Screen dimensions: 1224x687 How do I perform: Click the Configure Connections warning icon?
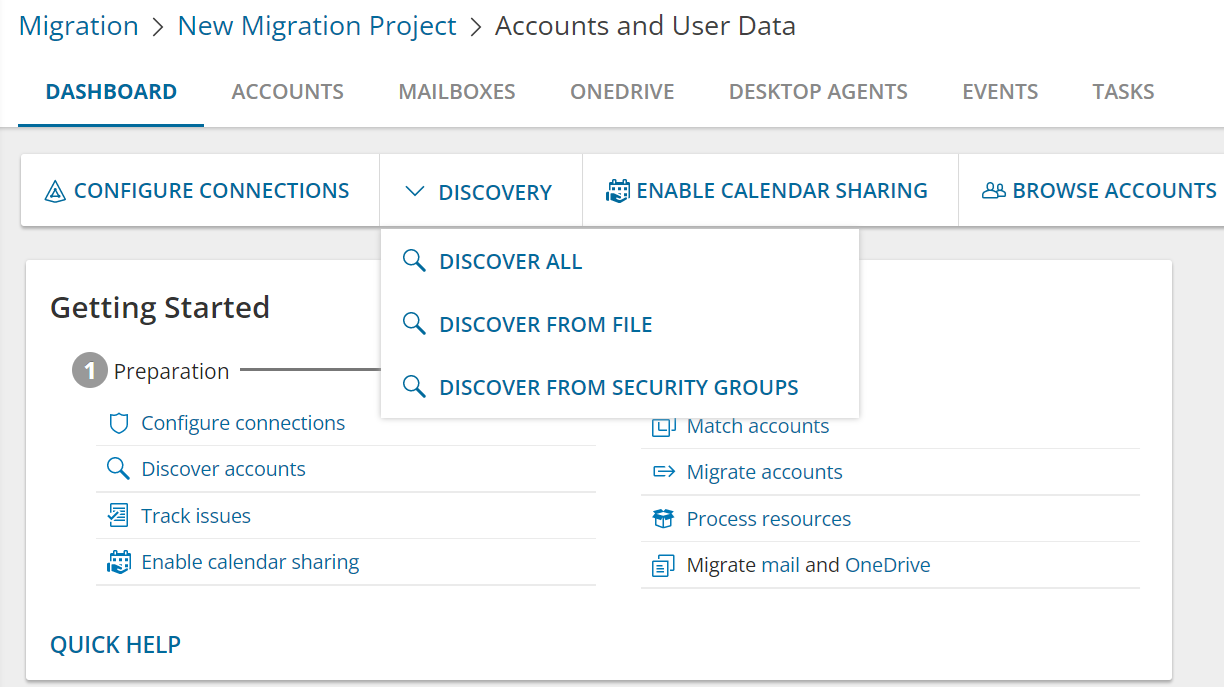pos(47,190)
